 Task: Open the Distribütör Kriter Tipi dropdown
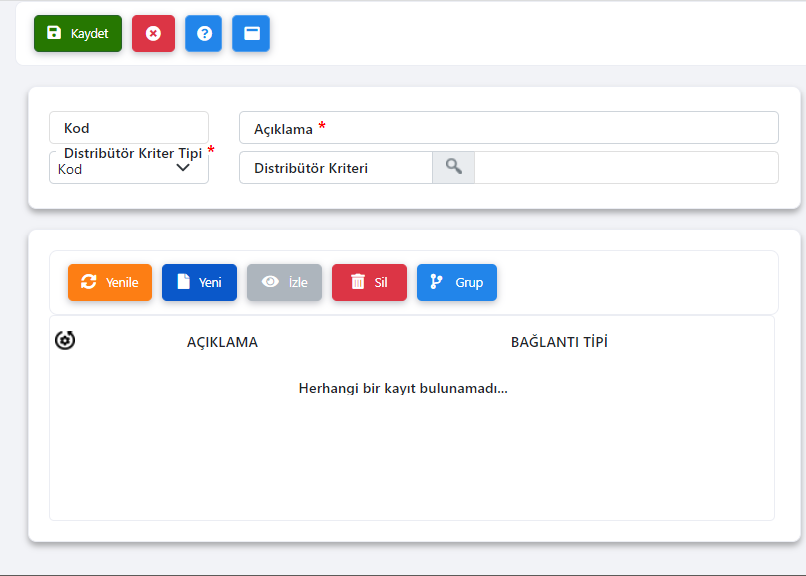click(x=120, y=168)
